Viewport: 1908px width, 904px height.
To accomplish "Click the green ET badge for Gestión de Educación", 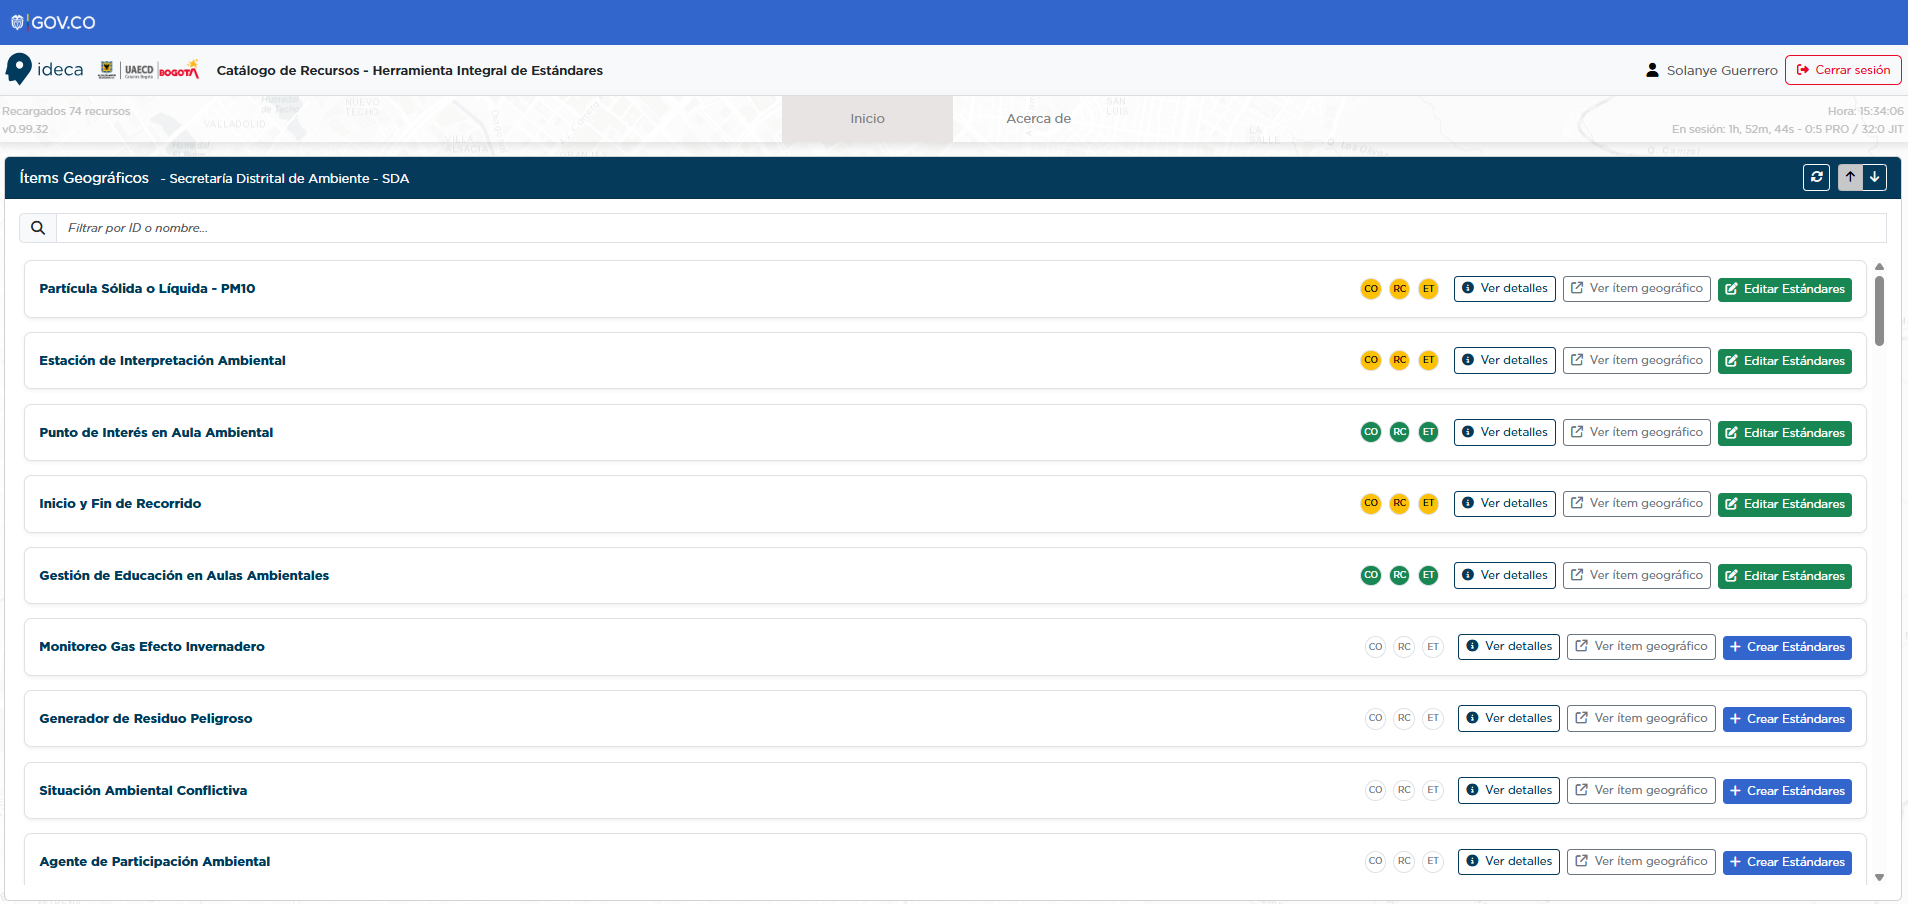I will 1428,575.
